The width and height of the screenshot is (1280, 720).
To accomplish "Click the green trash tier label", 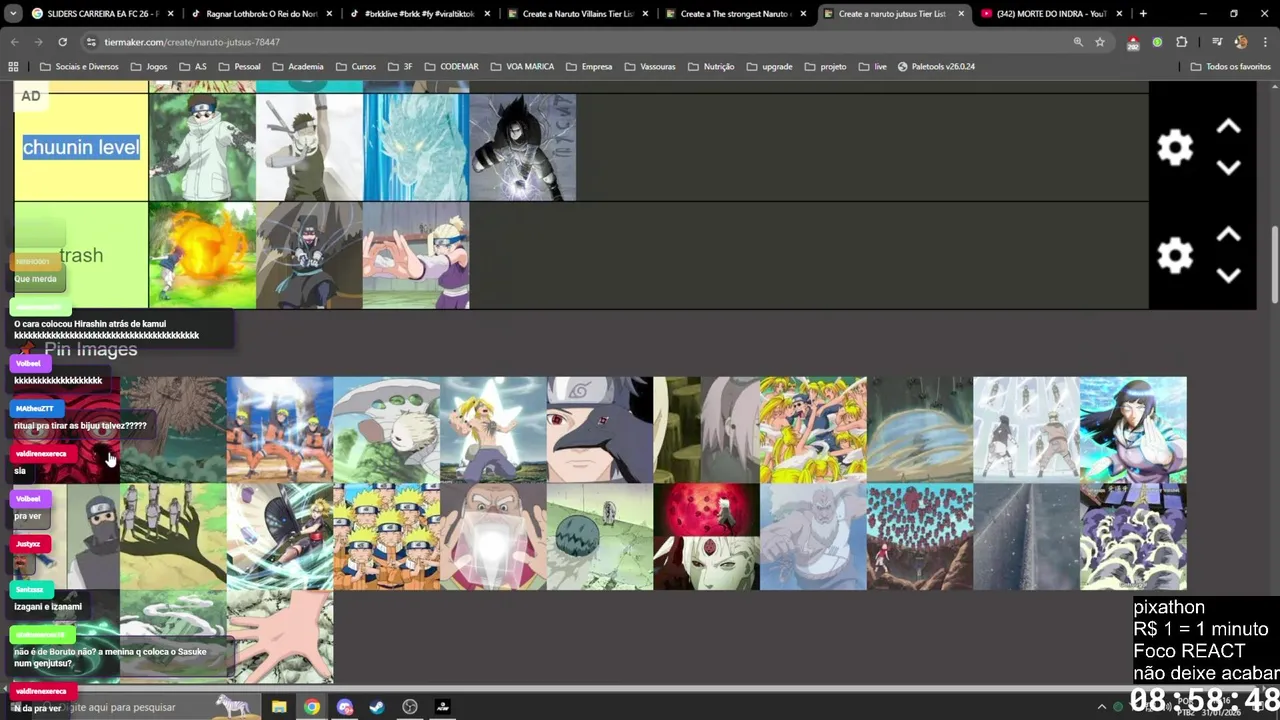I will pos(81,255).
